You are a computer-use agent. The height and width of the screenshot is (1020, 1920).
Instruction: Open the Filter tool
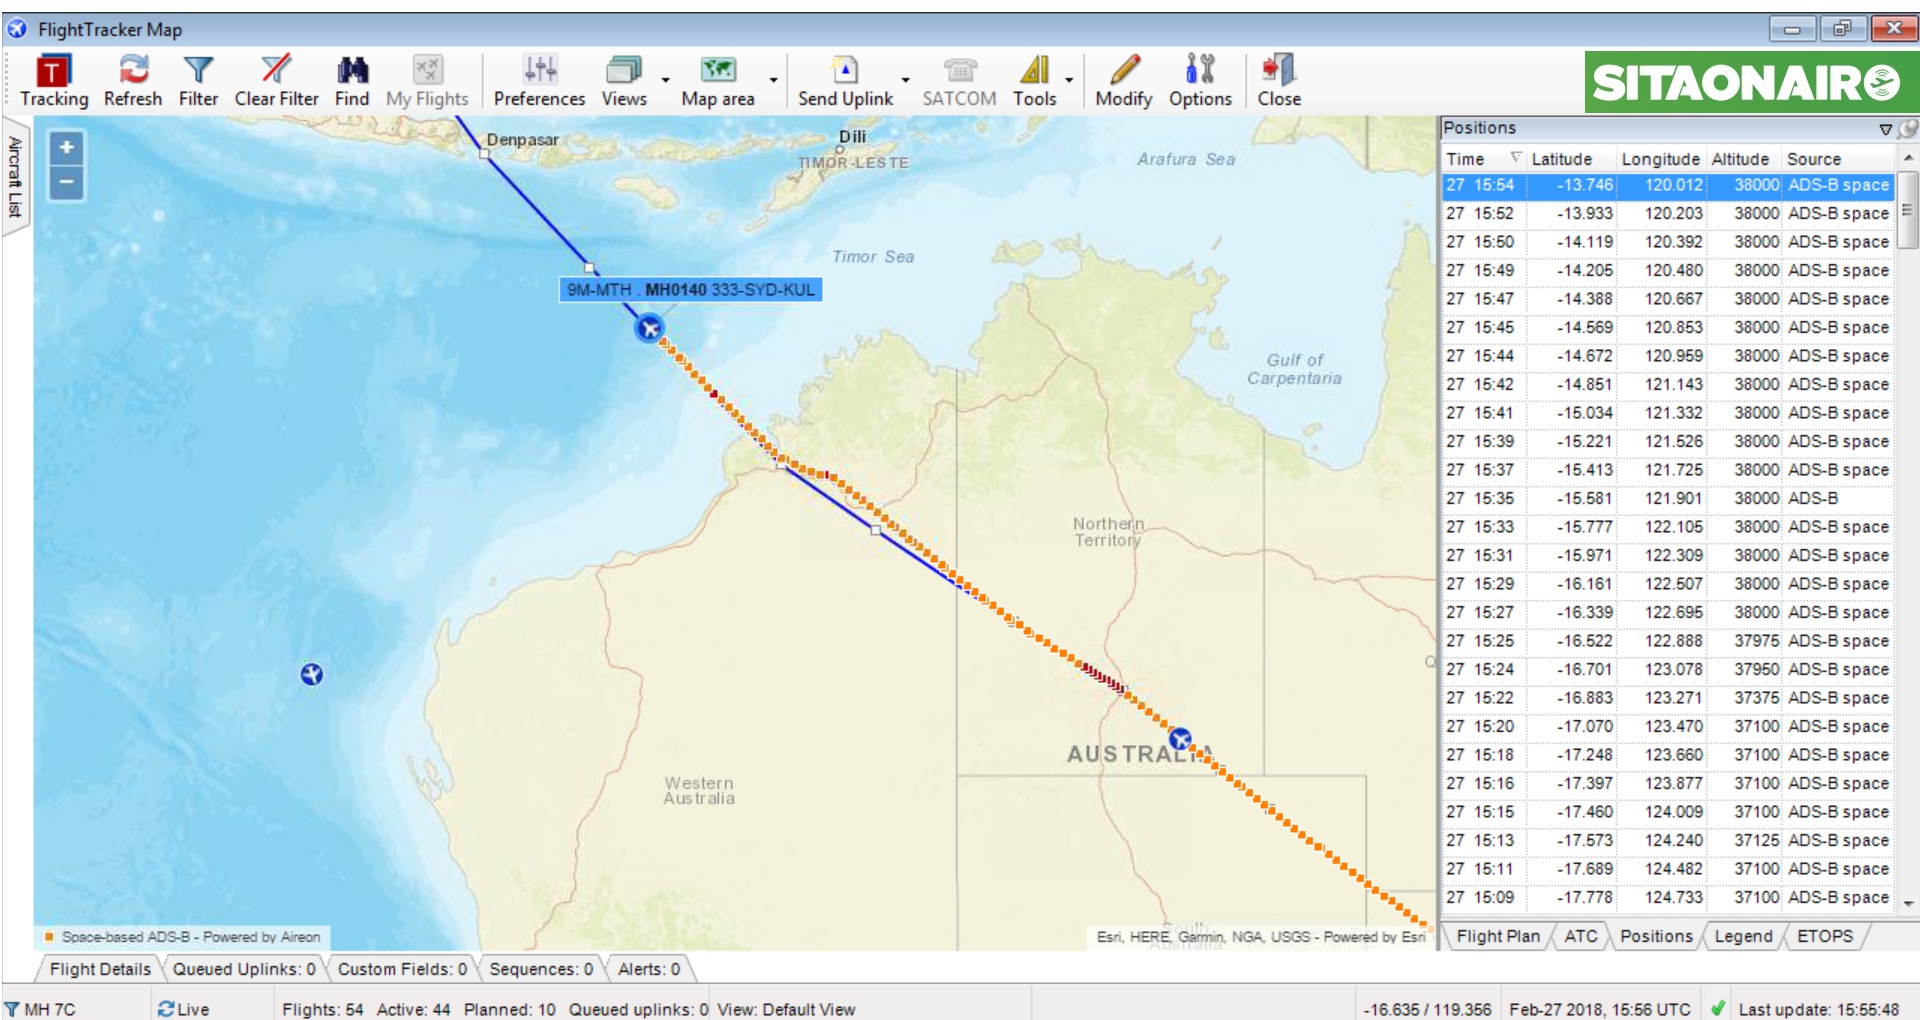click(x=198, y=80)
